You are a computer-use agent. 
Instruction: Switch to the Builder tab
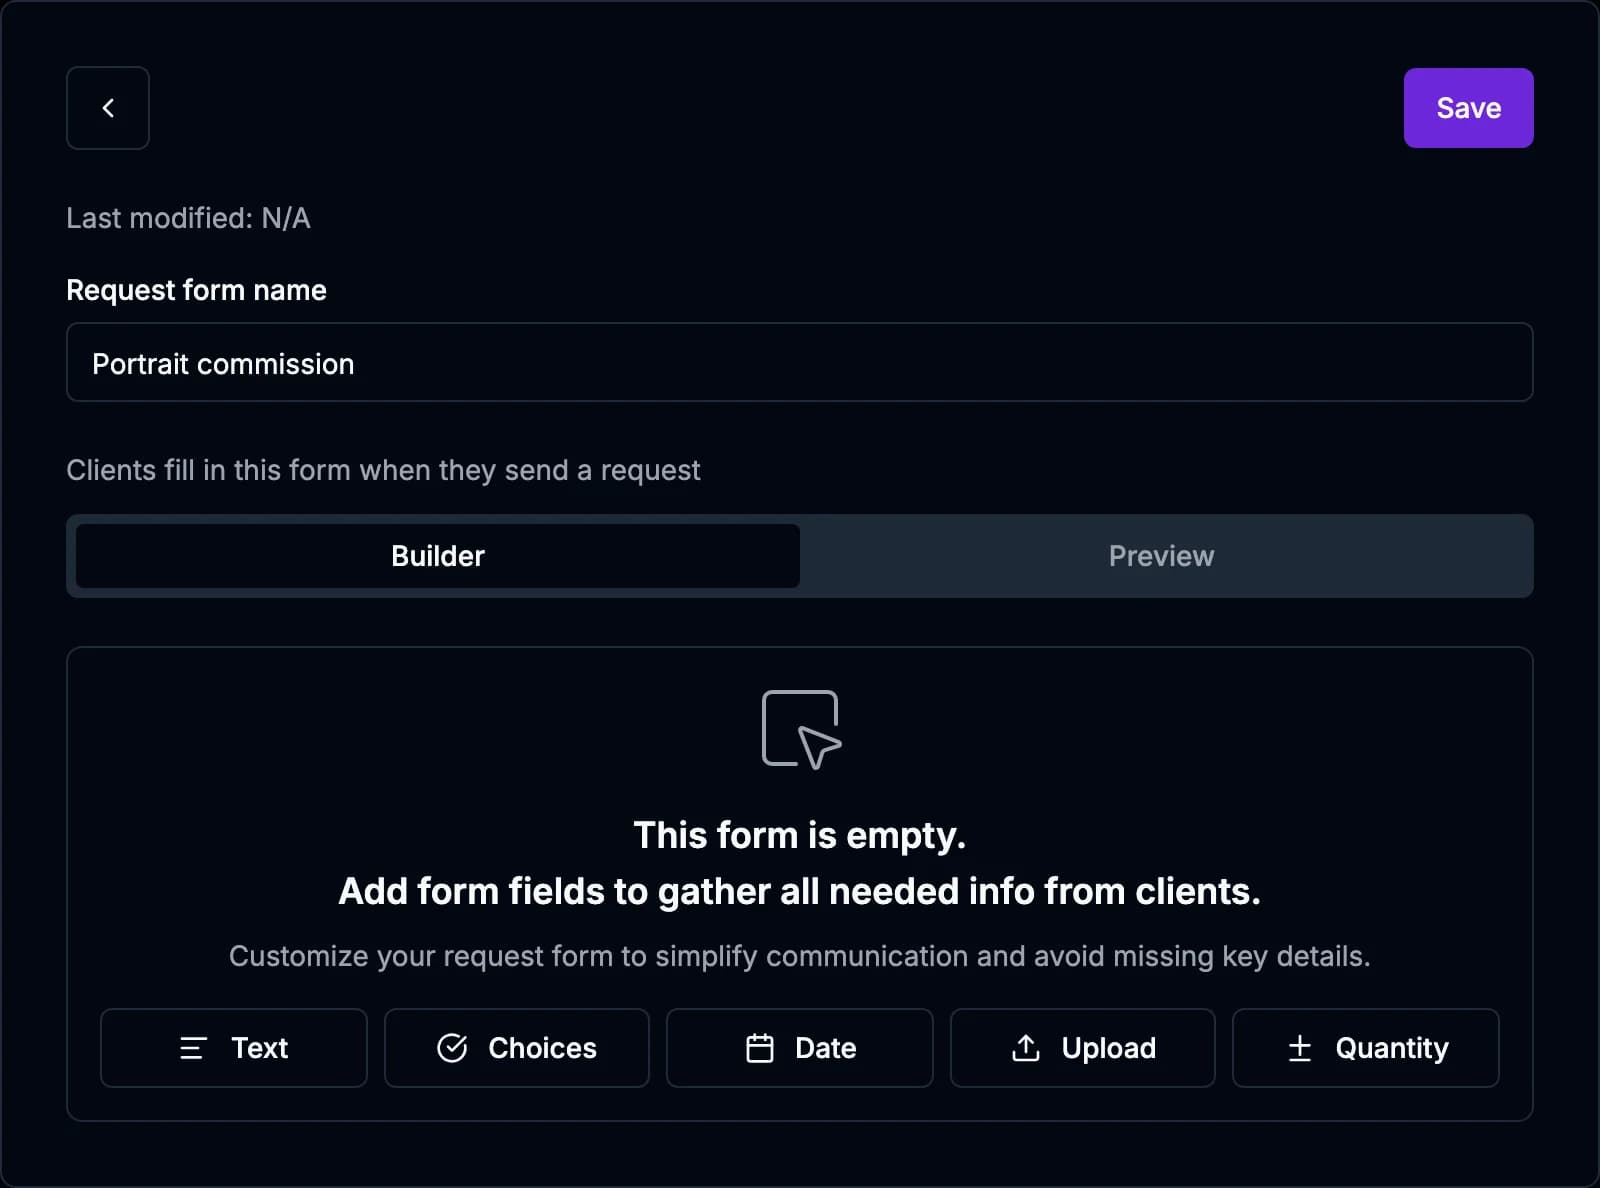(x=438, y=556)
